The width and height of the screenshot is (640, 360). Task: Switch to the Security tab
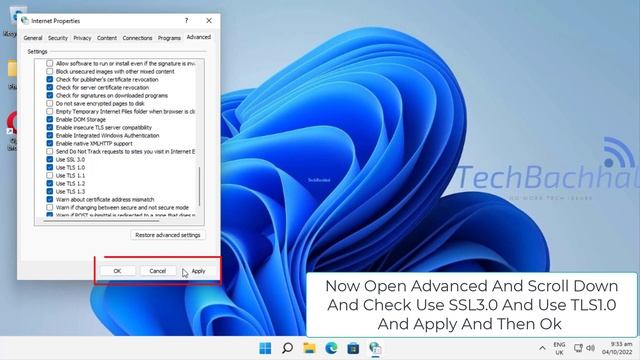(x=58, y=38)
